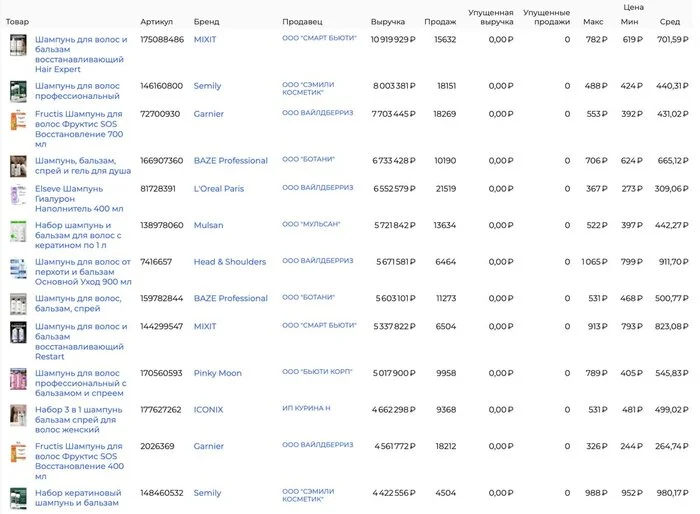Click the ICONIX 3-in-1 set thumbnail
Image resolution: width=700 pixels, height=514 pixels.
tap(18, 415)
